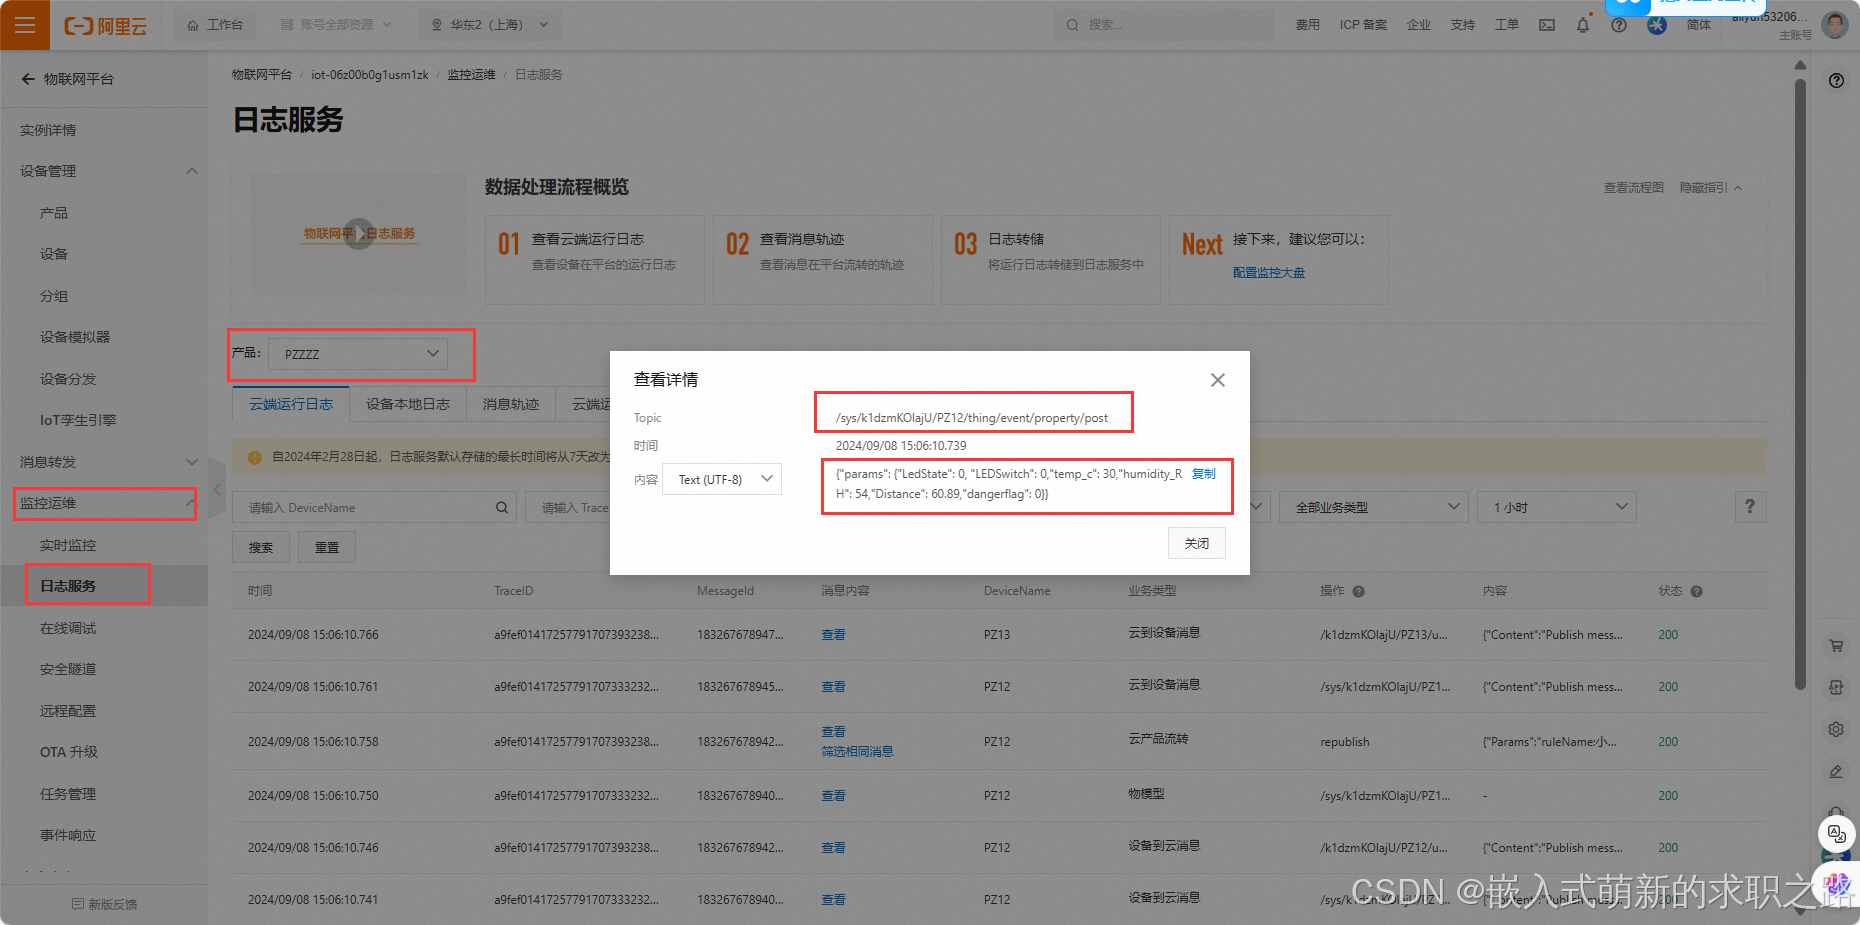Image resolution: width=1860 pixels, height=925 pixels.
Task: Click the 监控运维 breadcrumb link
Action: pyautogui.click(x=471, y=75)
